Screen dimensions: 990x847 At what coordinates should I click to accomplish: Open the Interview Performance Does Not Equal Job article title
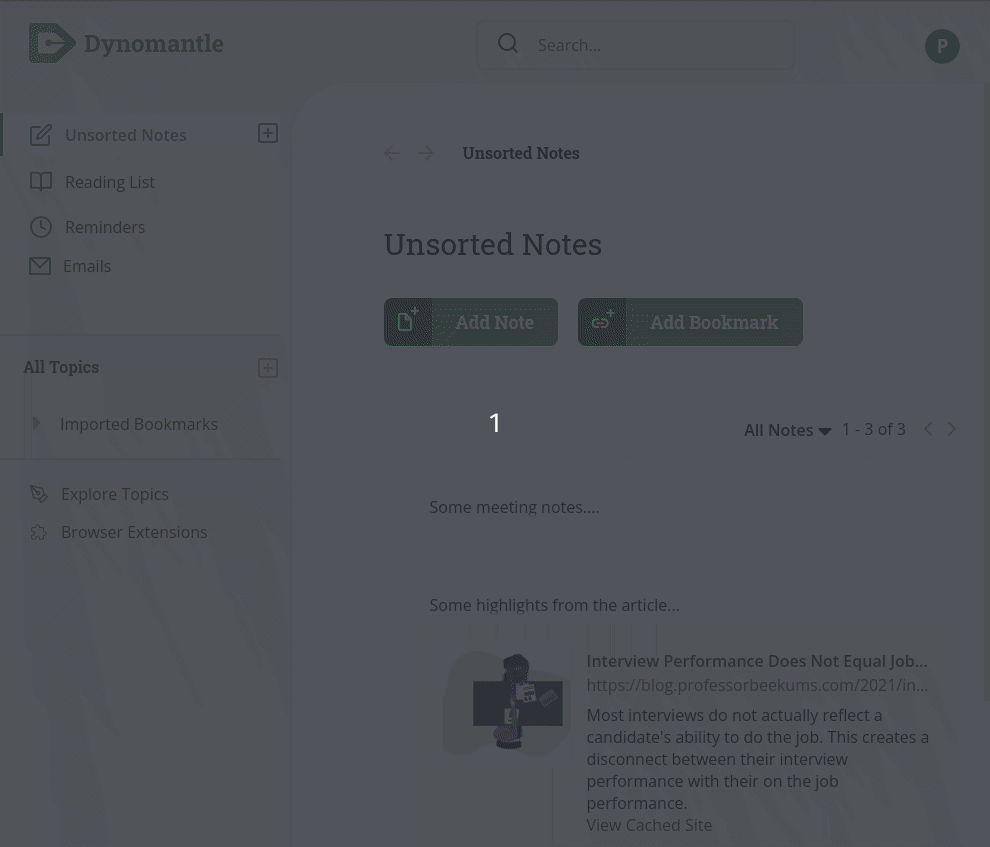[757, 661]
